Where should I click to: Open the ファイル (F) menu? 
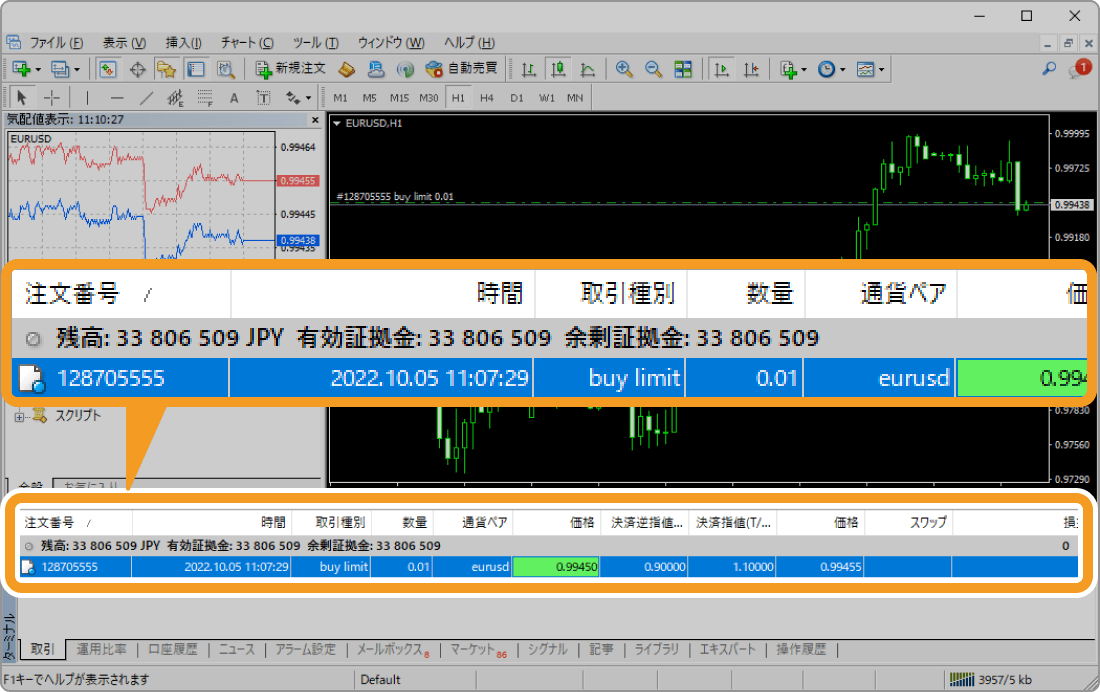coord(56,43)
